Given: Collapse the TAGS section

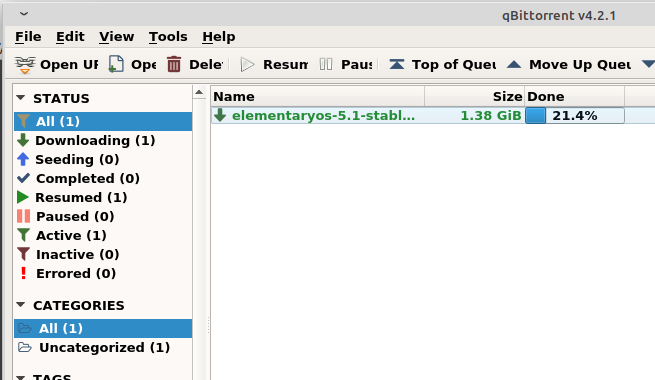Looking at the screenshot, I should (21, 377).
